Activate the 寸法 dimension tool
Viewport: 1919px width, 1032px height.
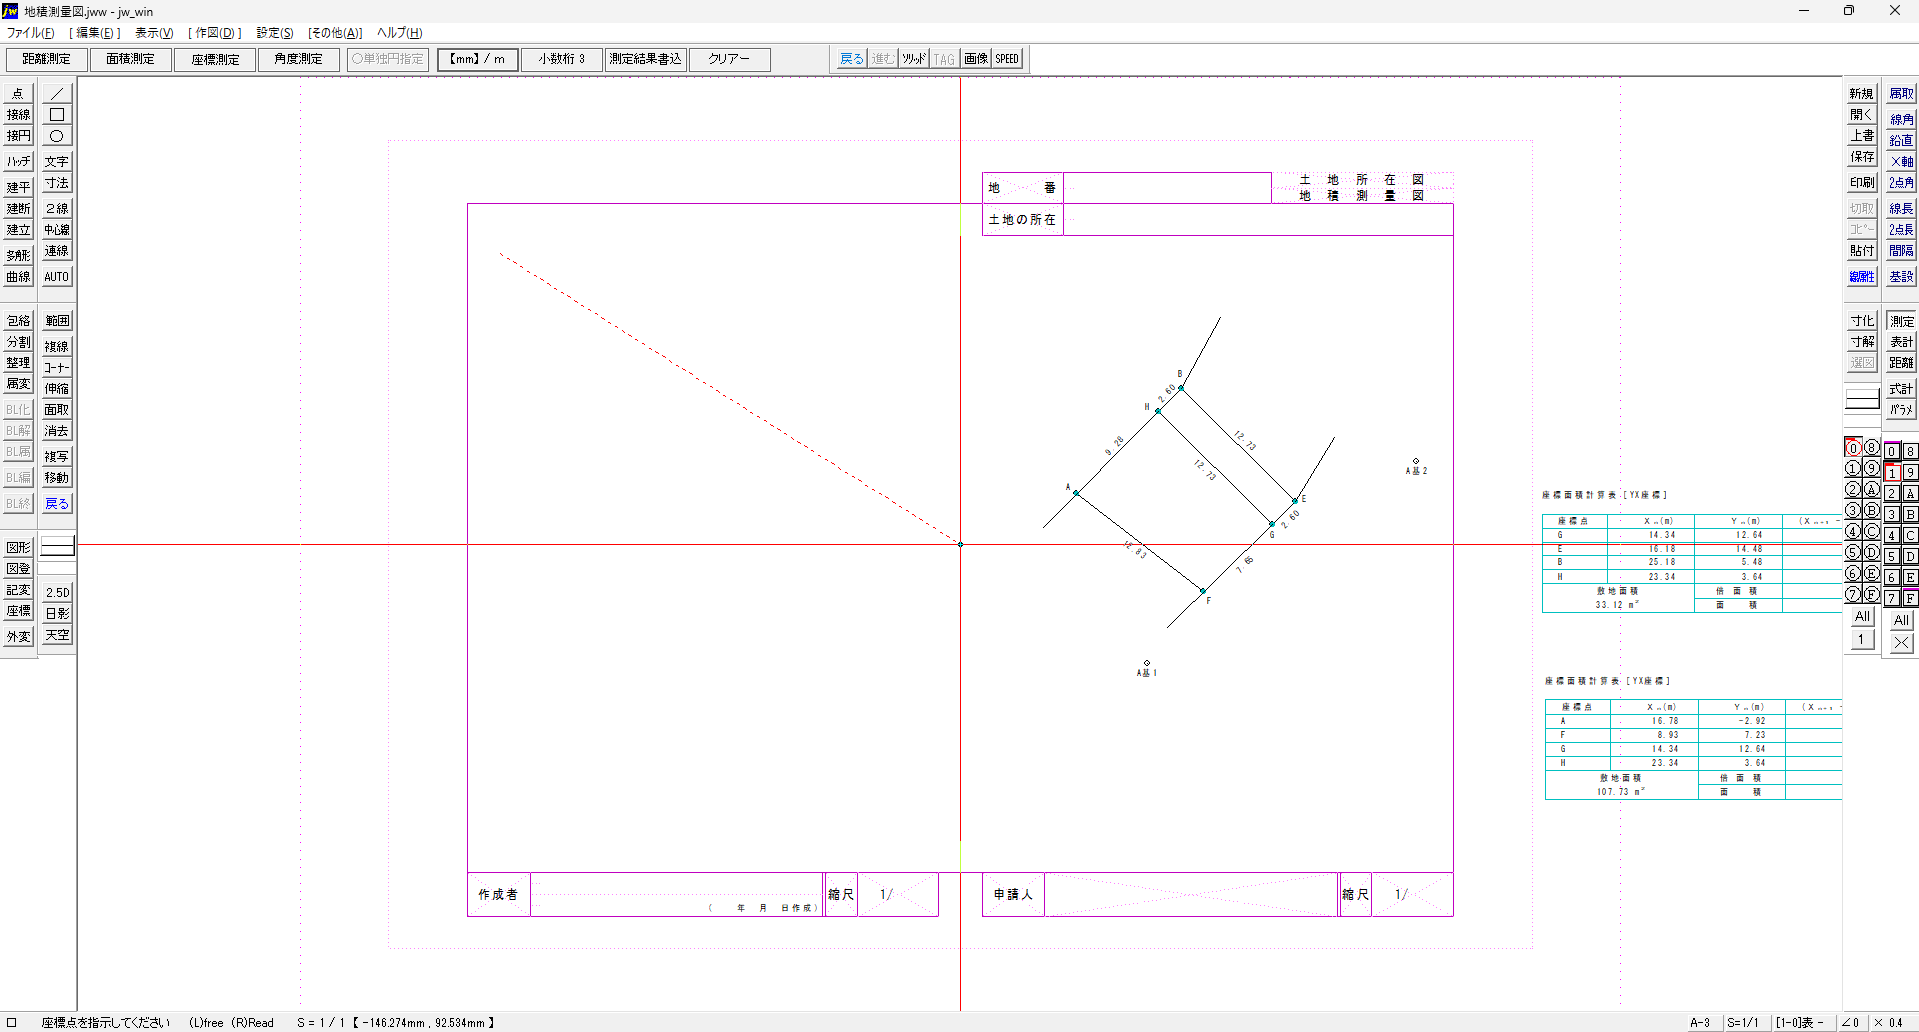pyautogui.click(x=57, y=183)
